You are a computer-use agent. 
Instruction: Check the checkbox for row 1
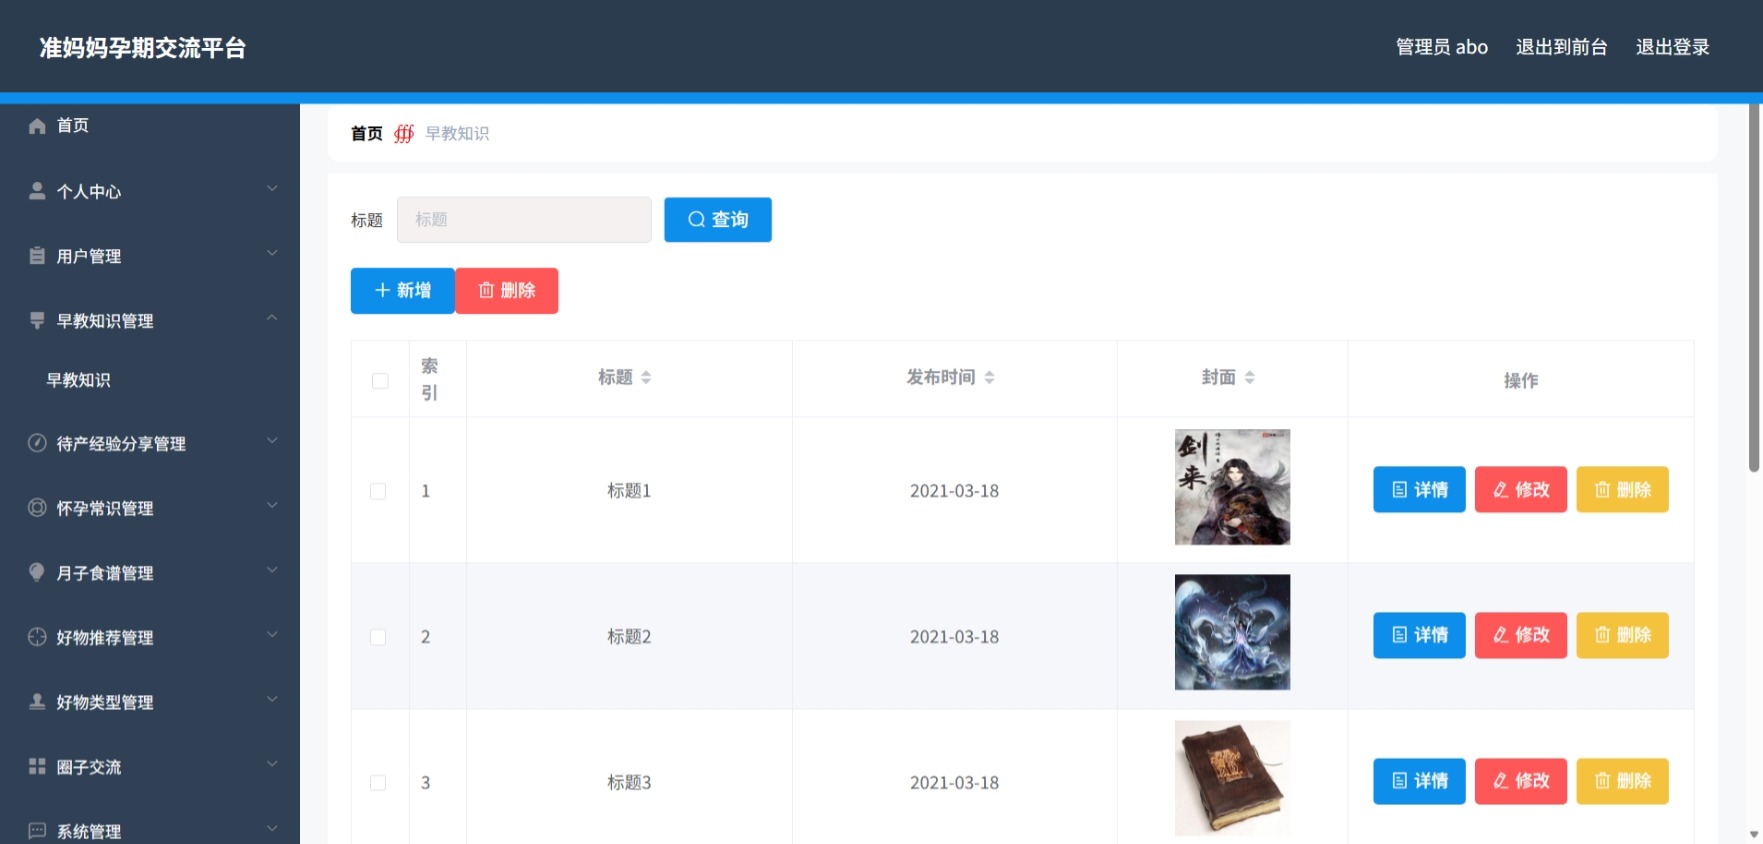pos(378,491)
